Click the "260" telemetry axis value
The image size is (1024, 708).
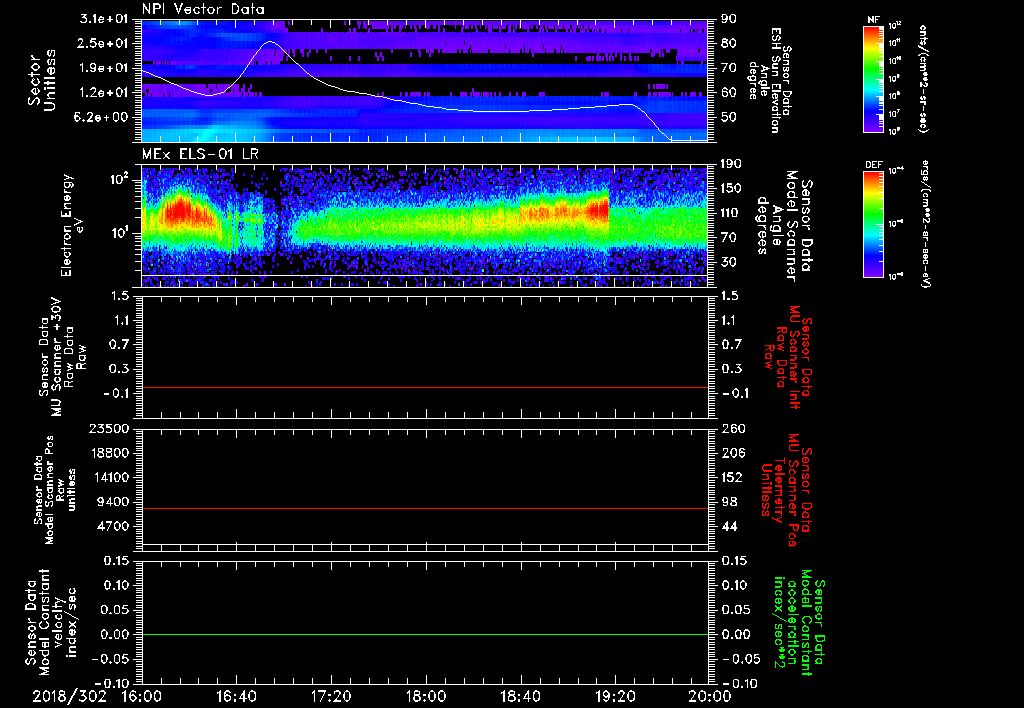click(x=733, y=428)
